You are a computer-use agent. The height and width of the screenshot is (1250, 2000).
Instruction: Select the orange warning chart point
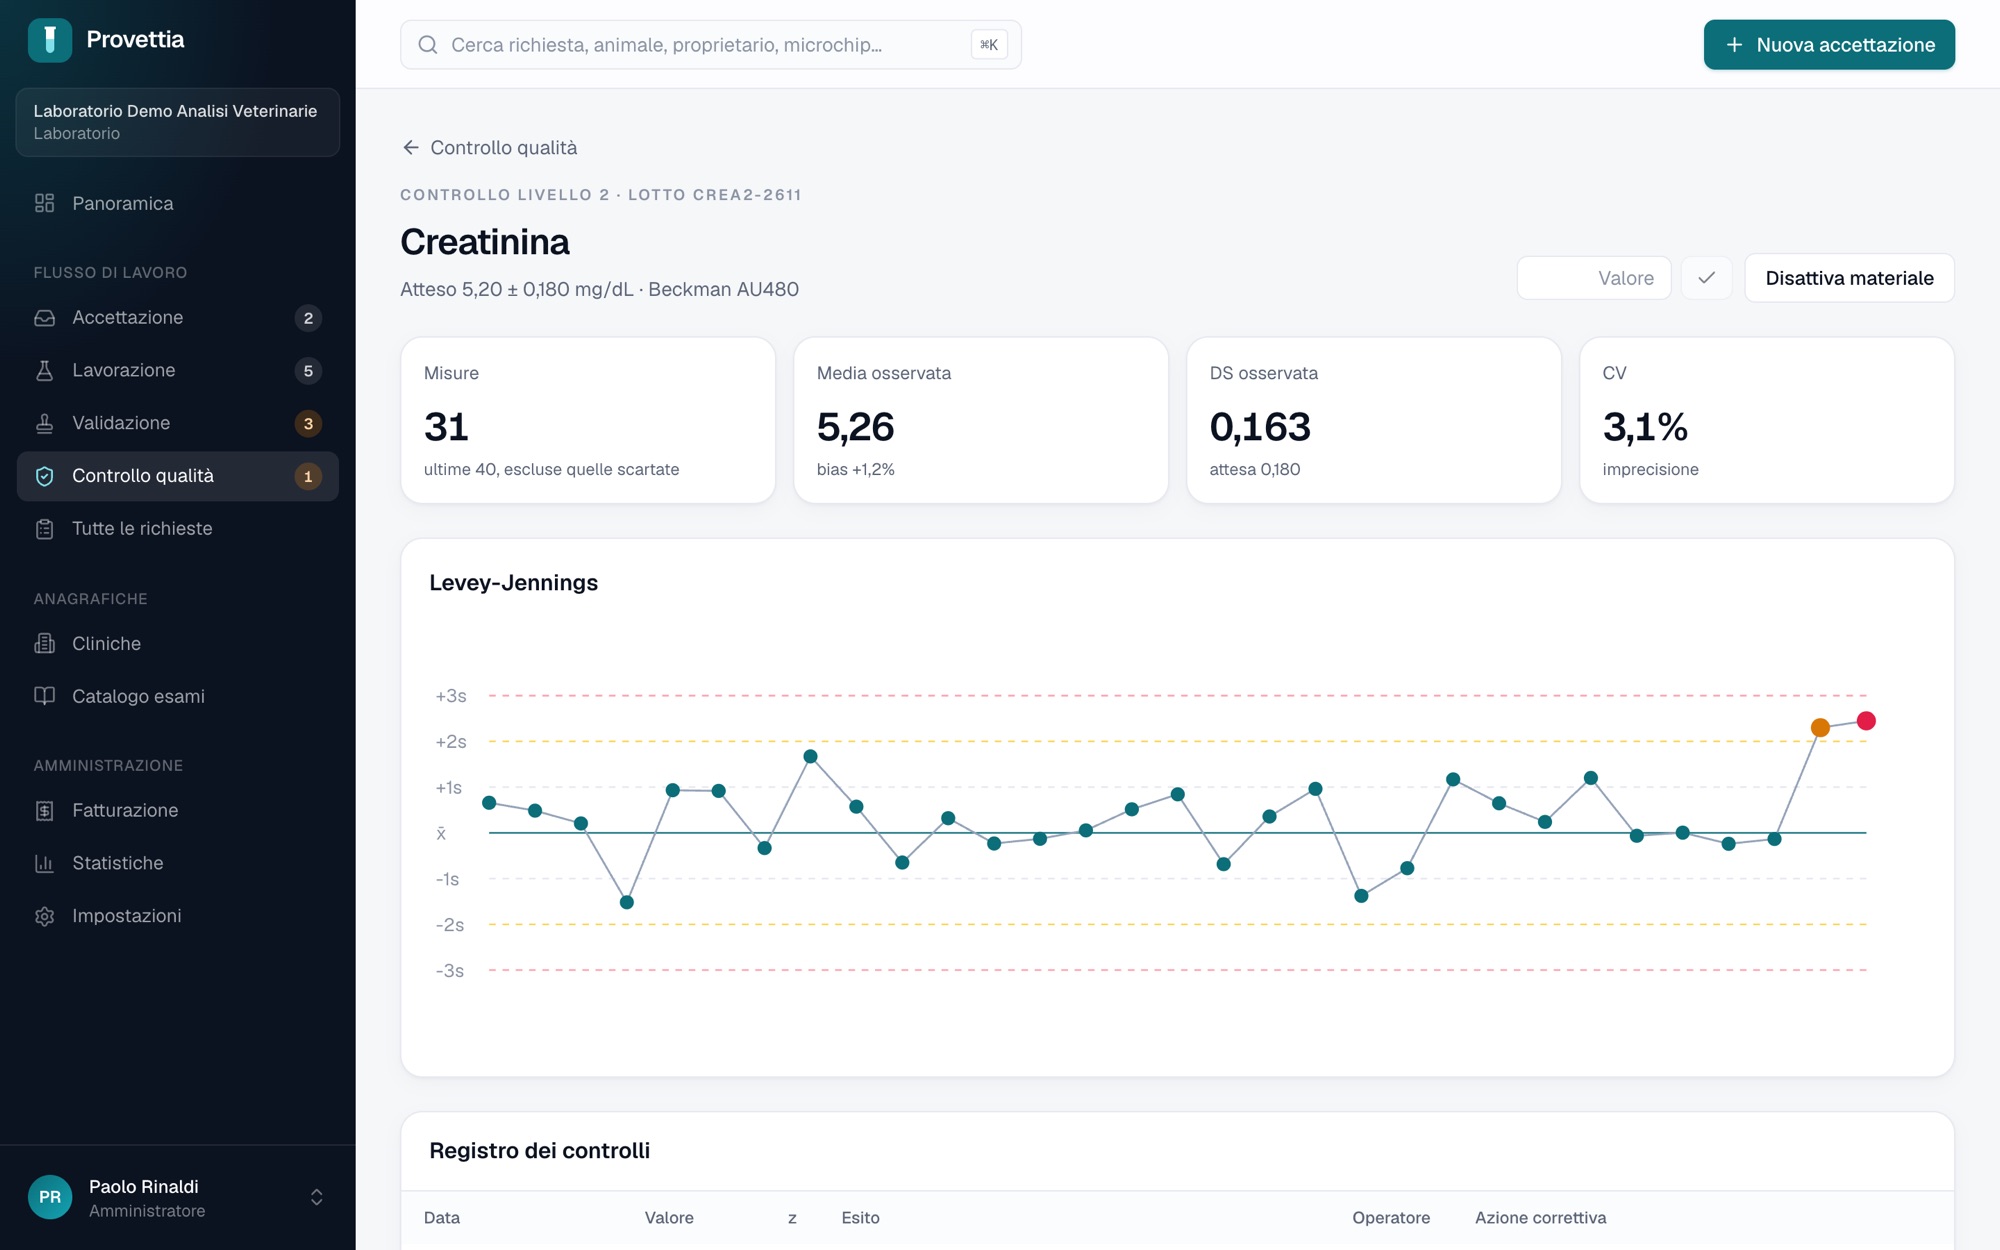[1820, 728]
